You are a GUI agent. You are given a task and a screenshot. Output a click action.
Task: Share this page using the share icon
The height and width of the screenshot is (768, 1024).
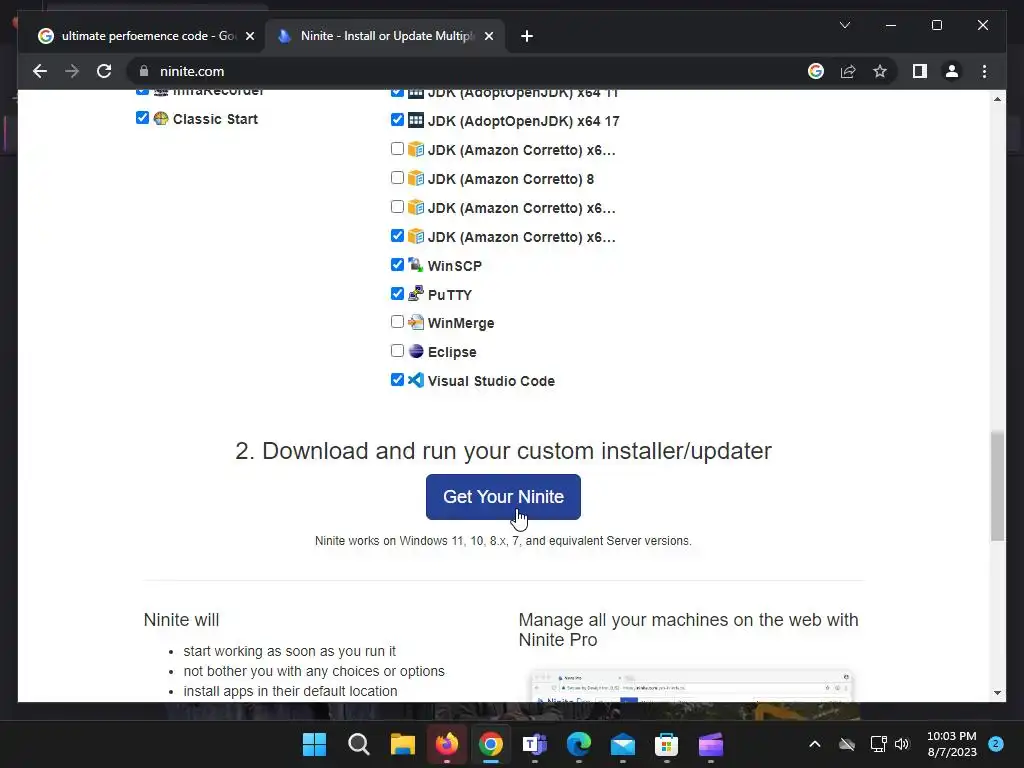click(848, 71)
